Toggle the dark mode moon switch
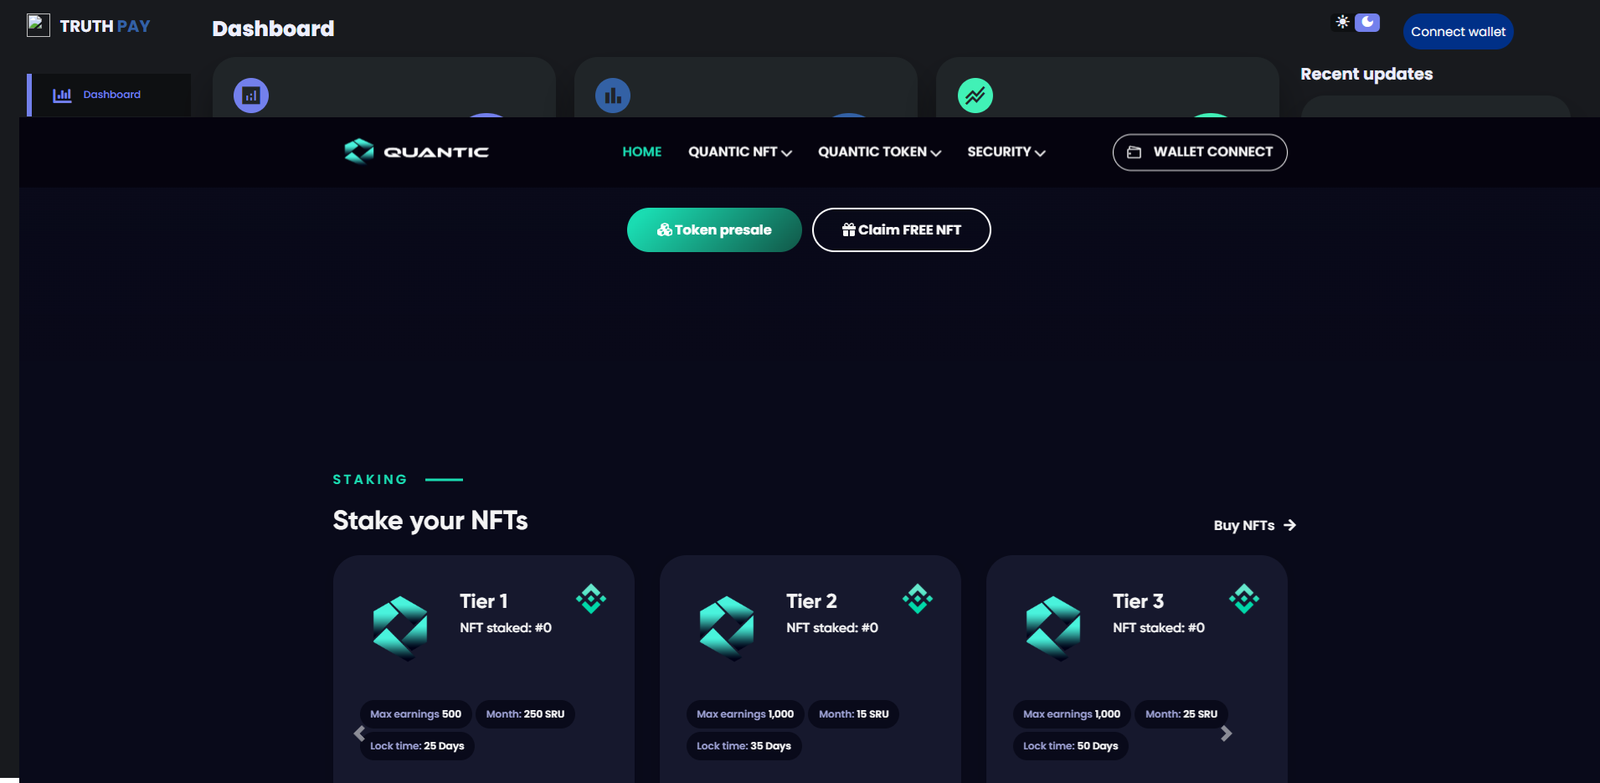 click(x=1367, y=22)
